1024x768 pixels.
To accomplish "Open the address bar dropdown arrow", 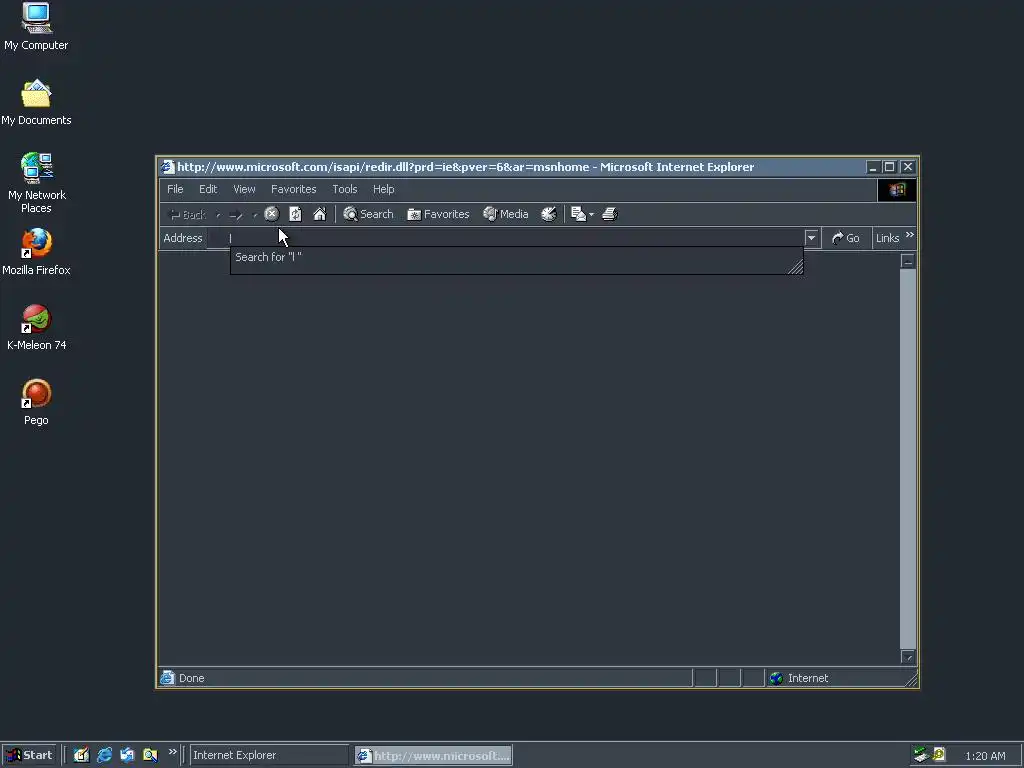I will click(811, 238).
